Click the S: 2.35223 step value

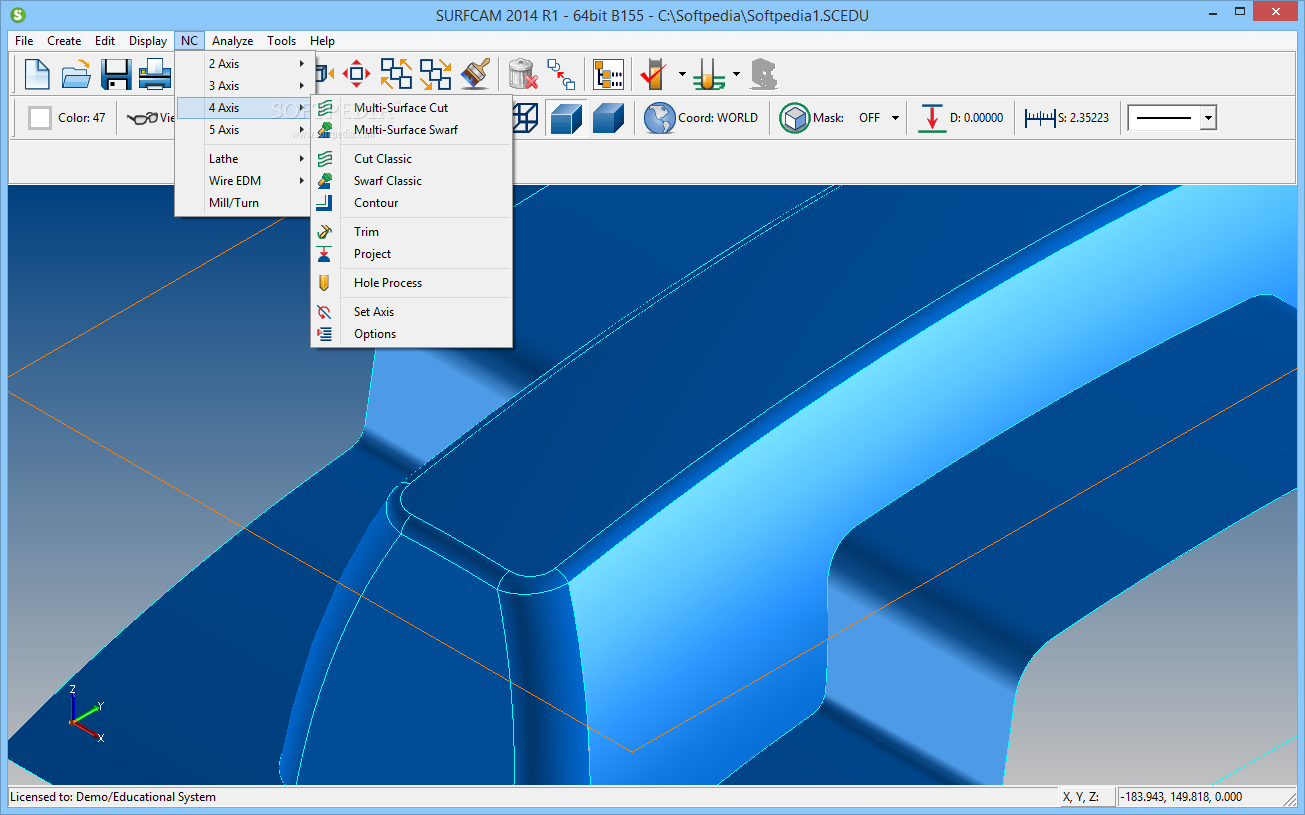point(1083,118)
